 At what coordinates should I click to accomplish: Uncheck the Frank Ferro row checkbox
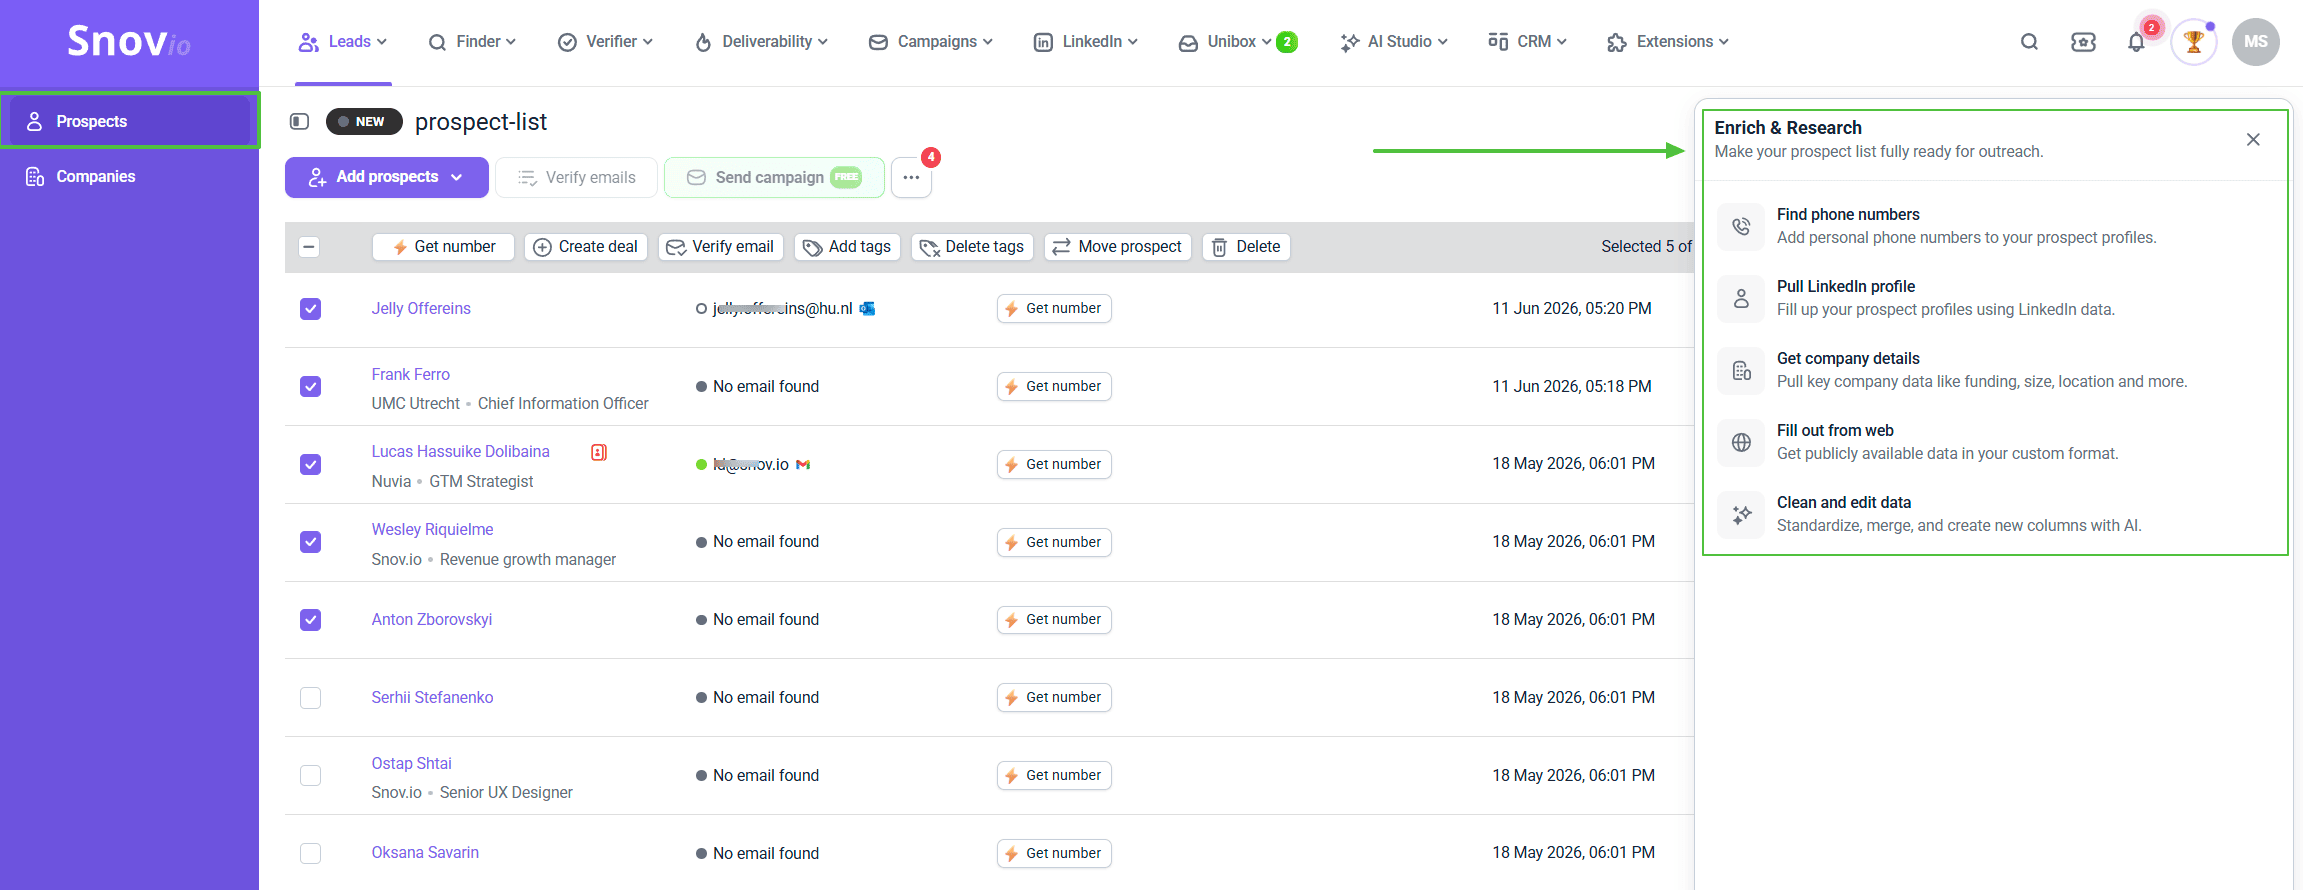click(x=311, y=387)
